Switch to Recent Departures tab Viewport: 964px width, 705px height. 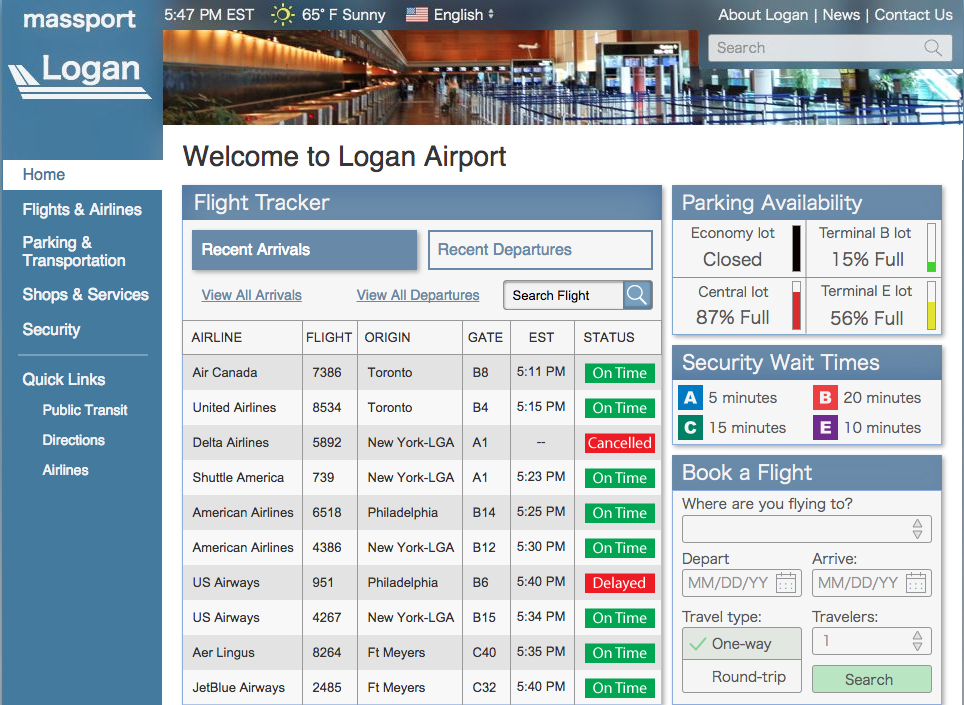pos(540,250)
